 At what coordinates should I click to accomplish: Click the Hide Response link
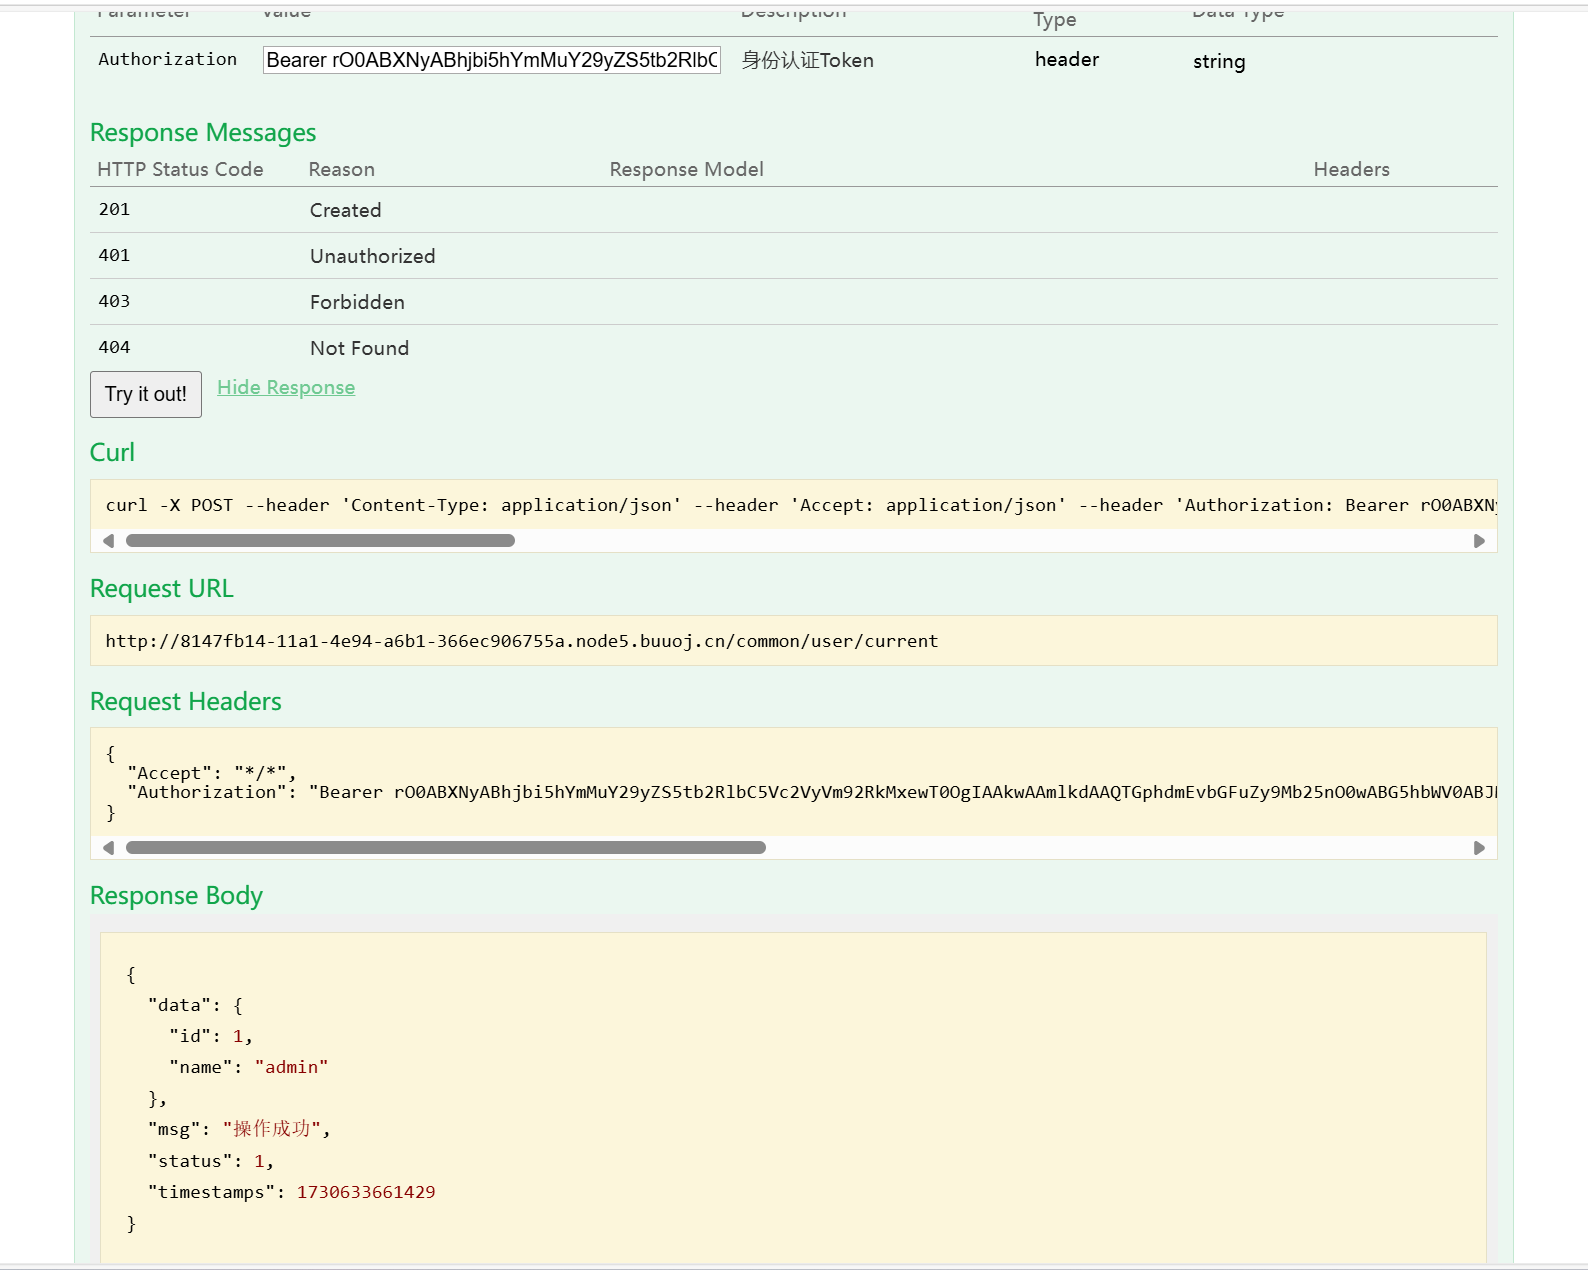286,388
